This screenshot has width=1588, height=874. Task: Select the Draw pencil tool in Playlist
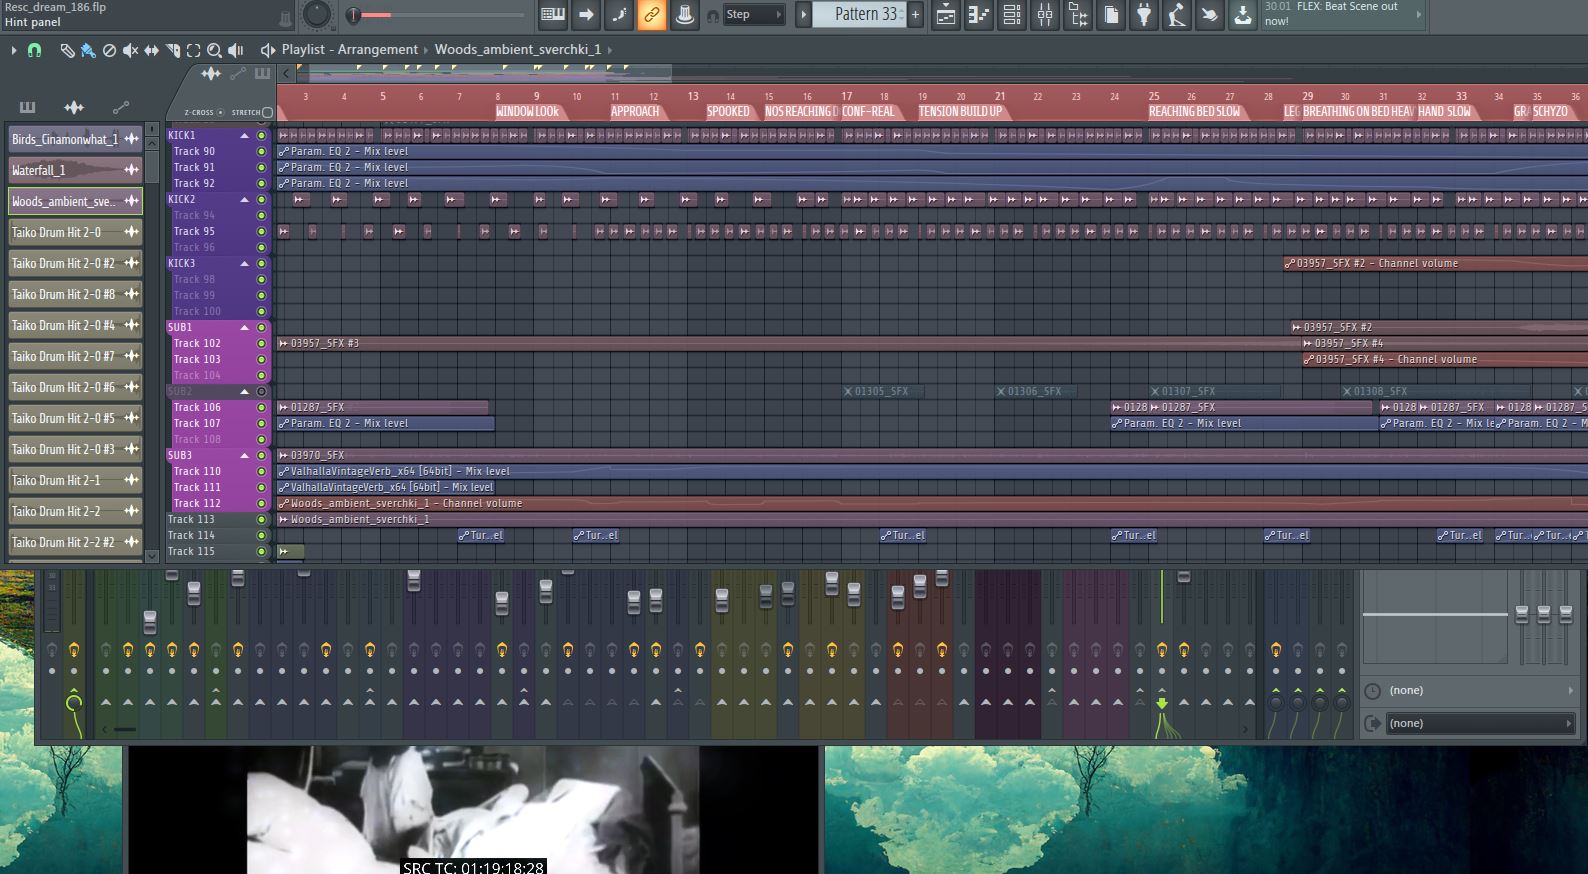click(x=67, y=50)
